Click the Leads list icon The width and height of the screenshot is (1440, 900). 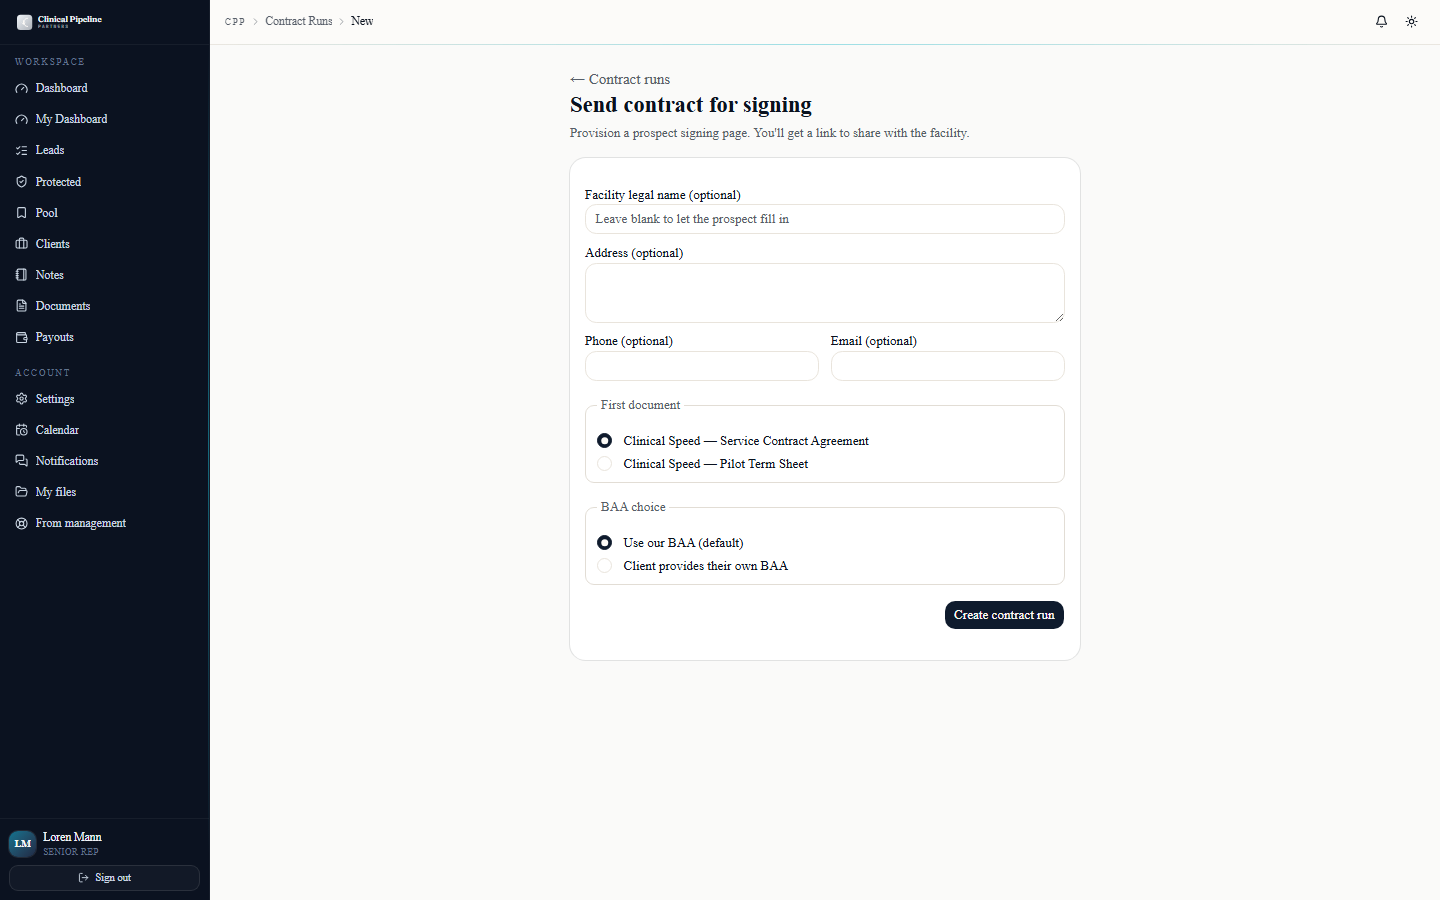tap(22, 150)
